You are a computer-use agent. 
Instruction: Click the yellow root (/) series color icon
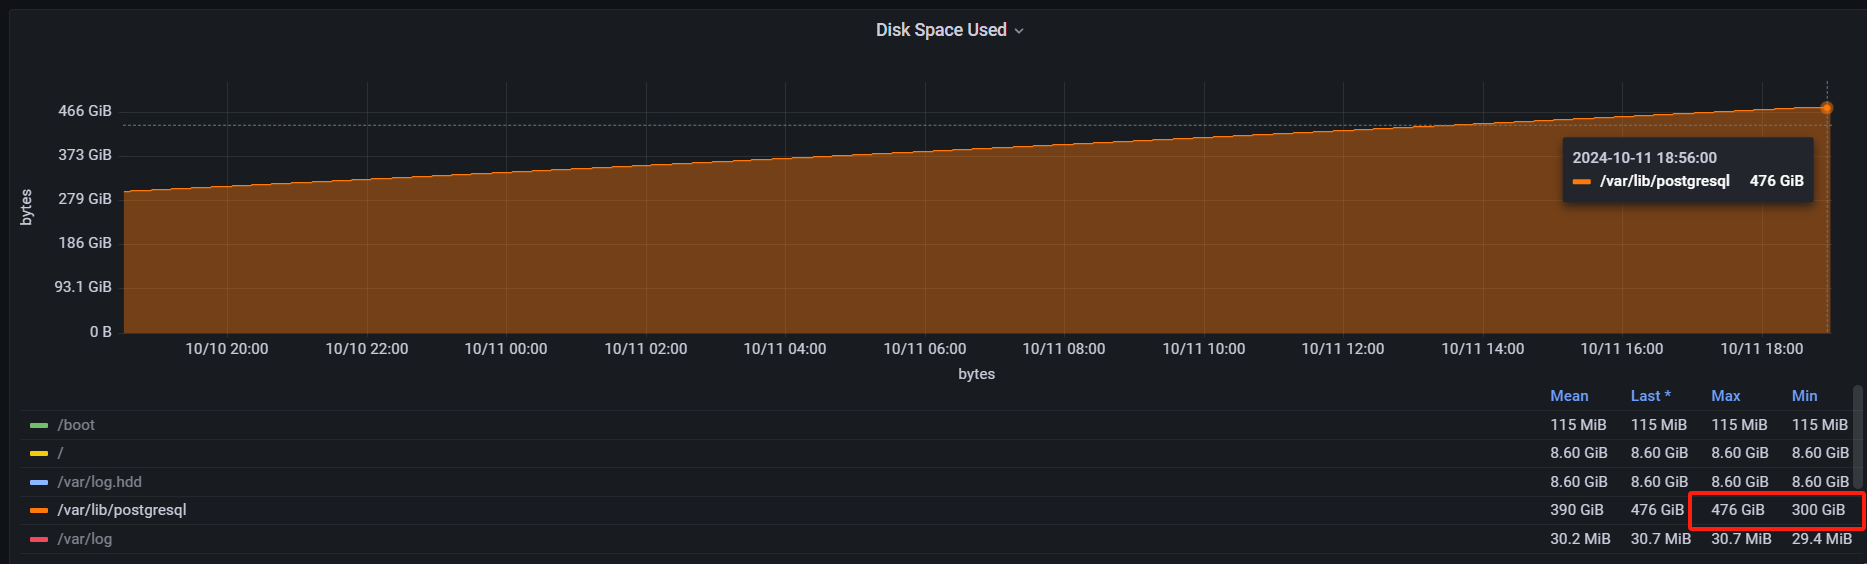[39, 454]
